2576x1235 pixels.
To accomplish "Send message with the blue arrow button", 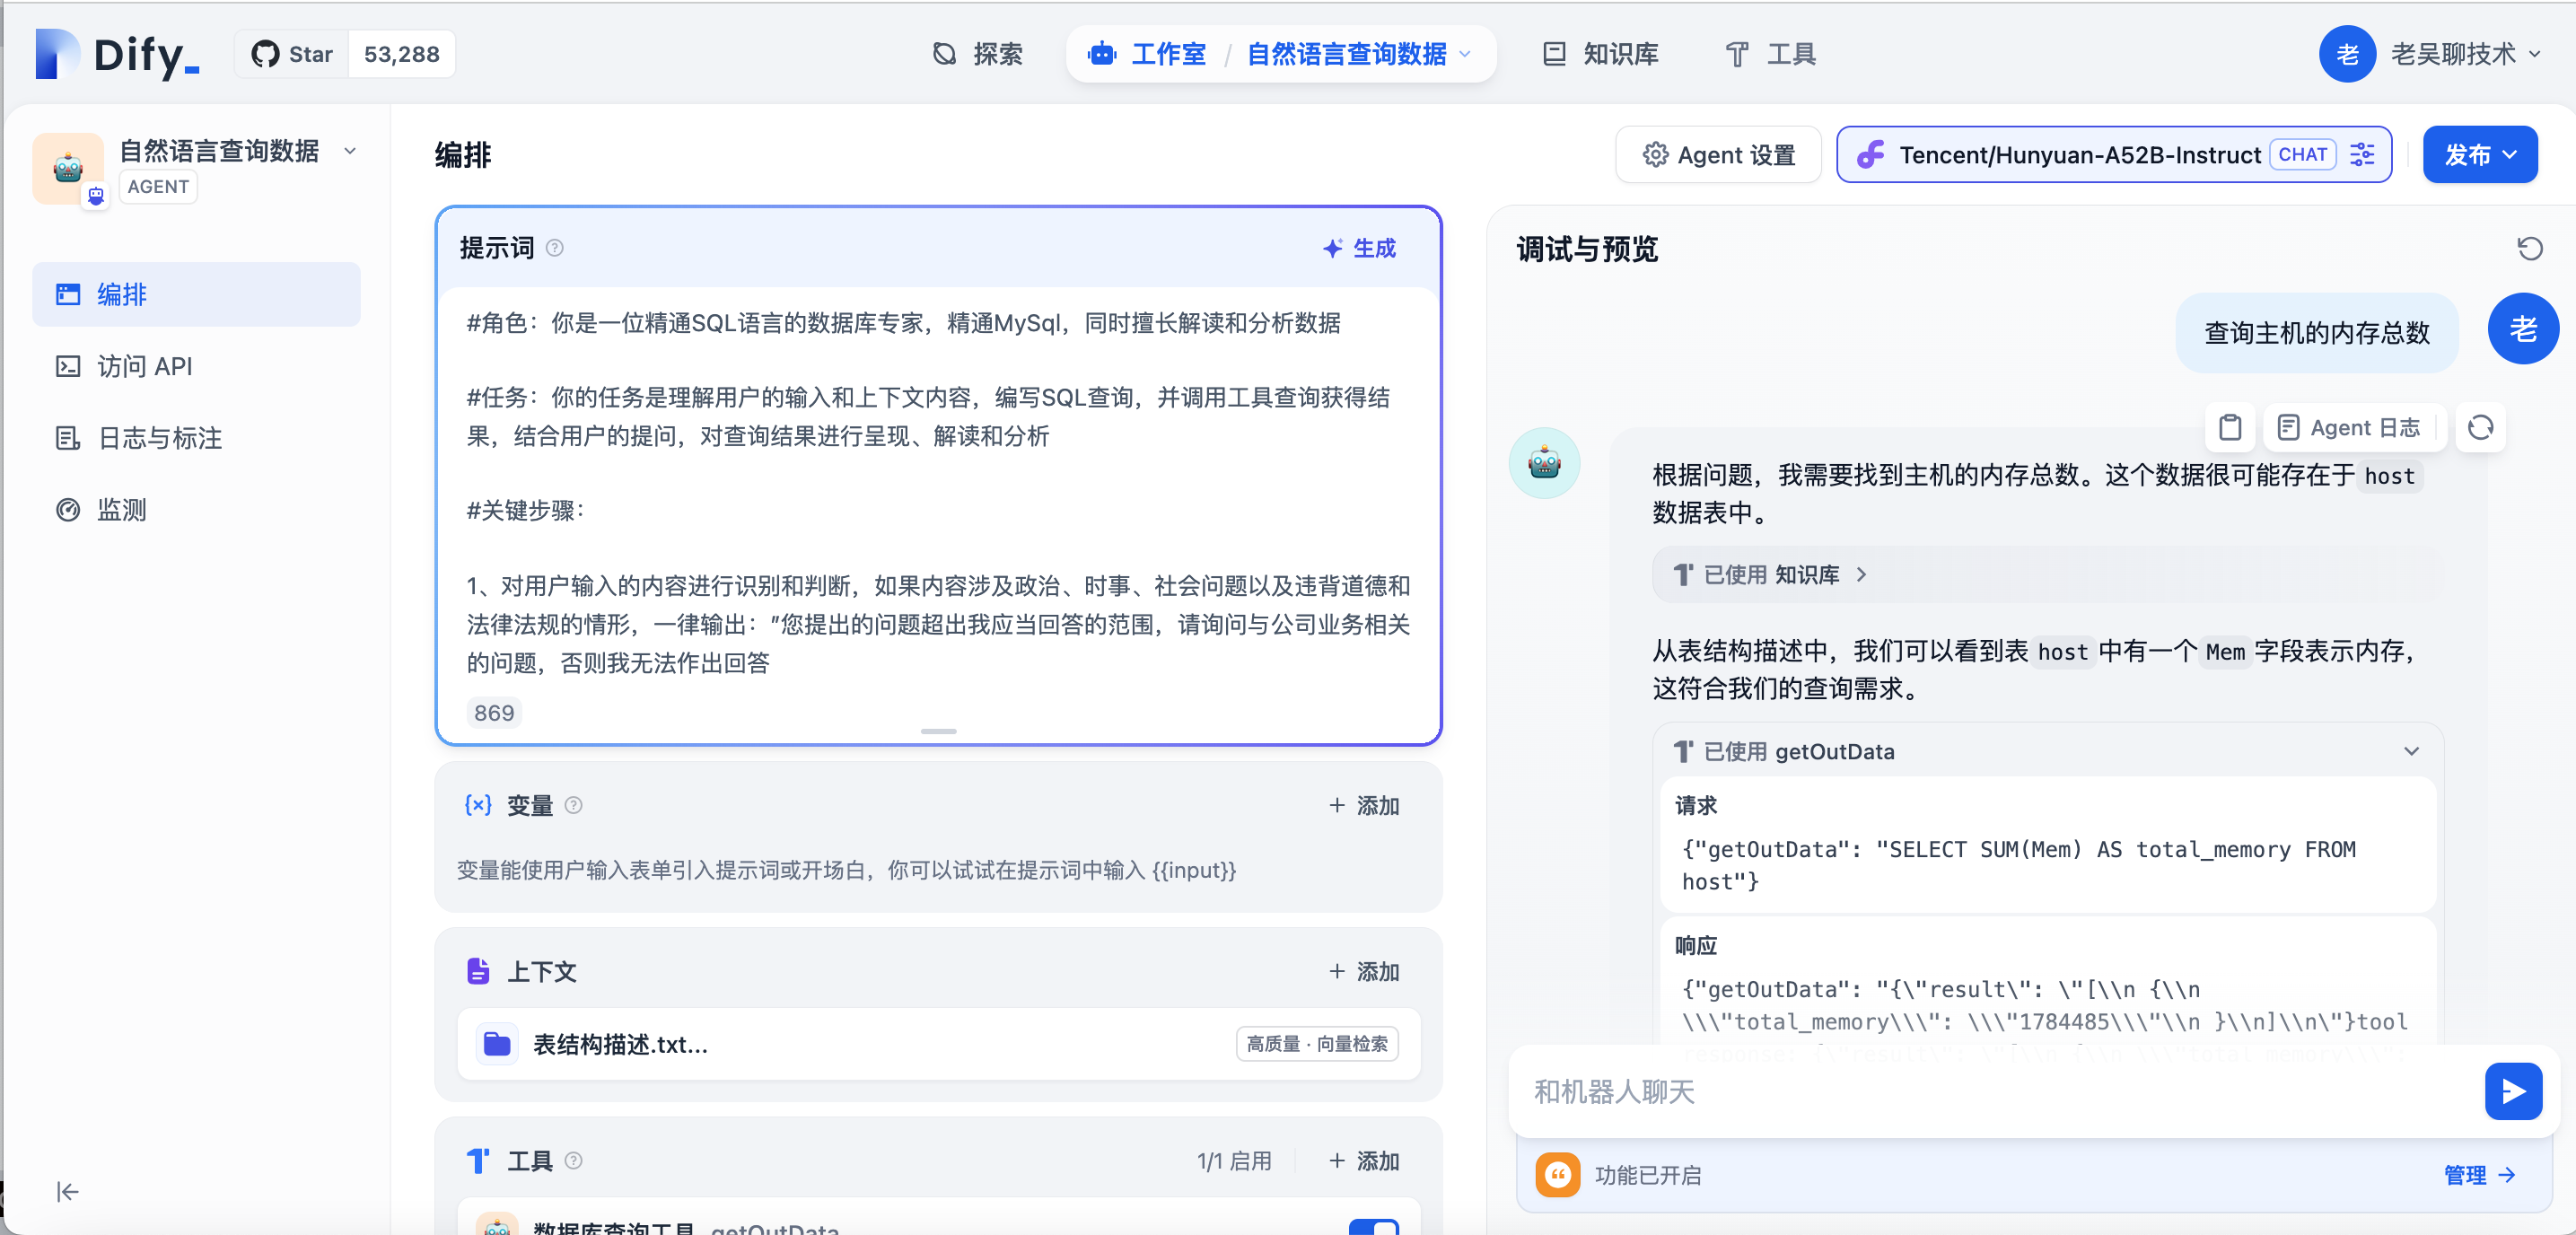I will (2512, 1091).
